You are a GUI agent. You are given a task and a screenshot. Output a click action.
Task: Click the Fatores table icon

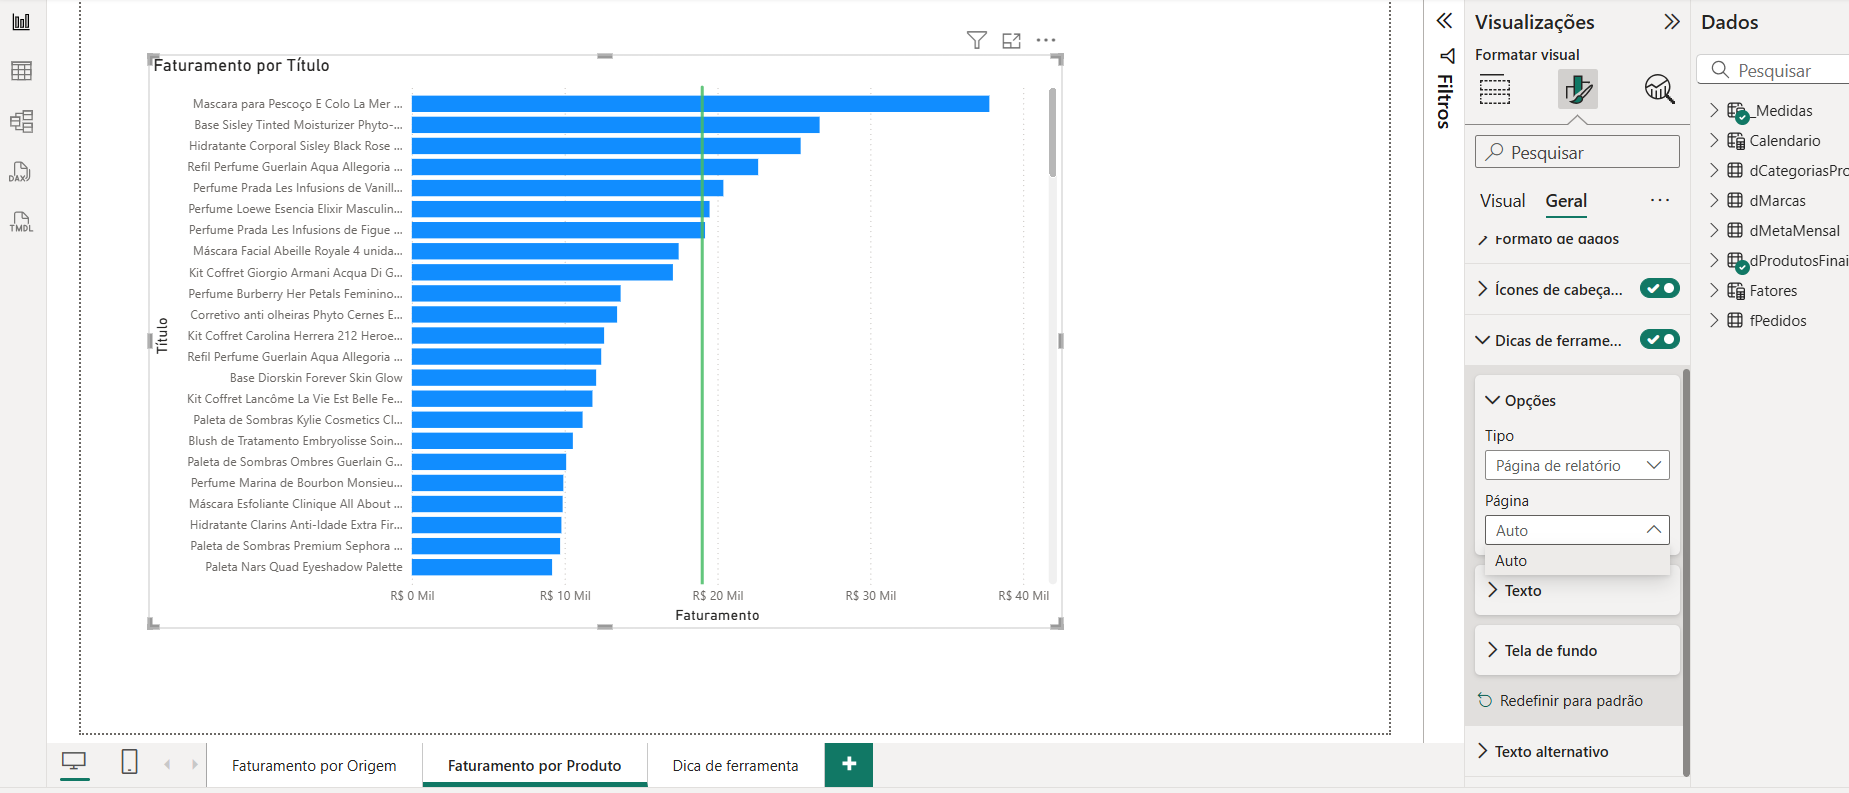(1736, 291)
